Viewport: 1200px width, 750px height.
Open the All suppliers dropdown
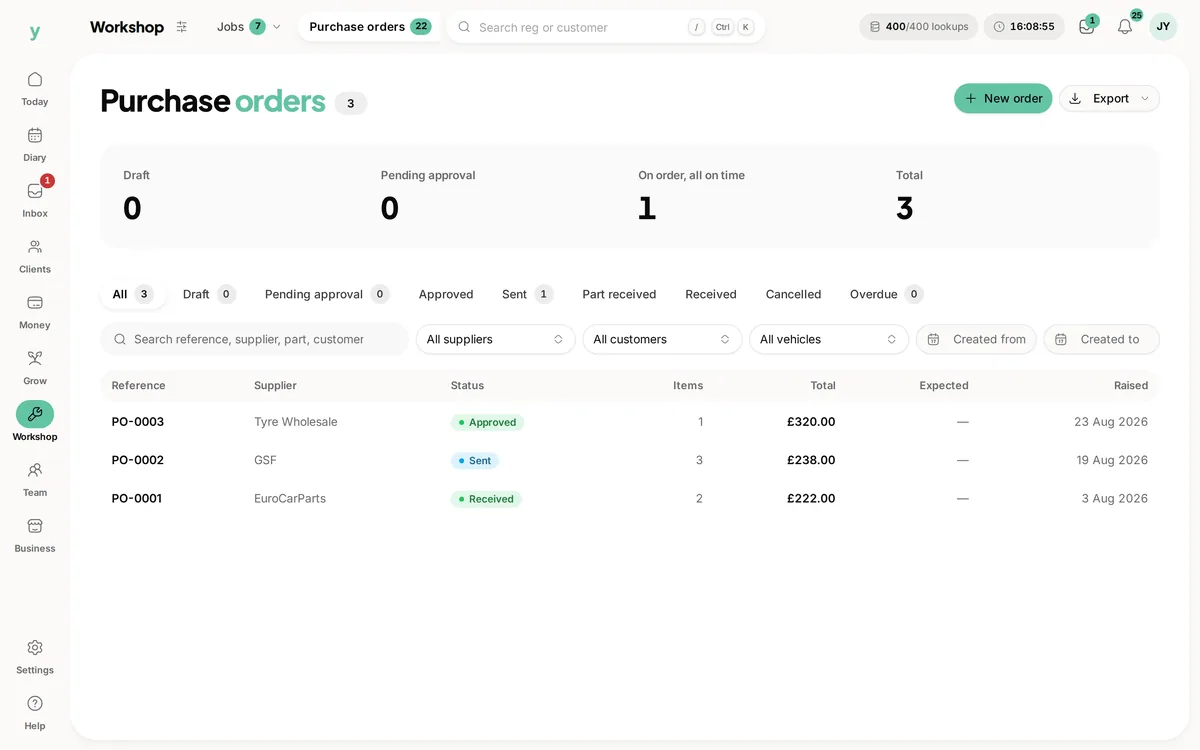click(496, 339)
